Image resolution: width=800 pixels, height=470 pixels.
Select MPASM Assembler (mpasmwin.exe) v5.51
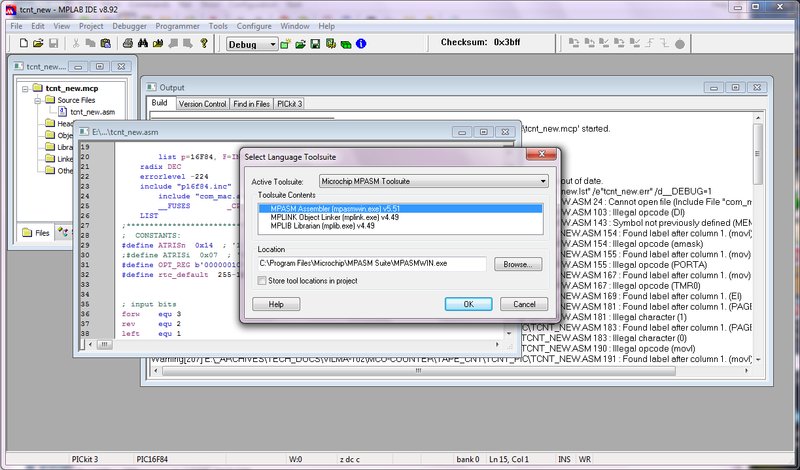pos(401,209)
